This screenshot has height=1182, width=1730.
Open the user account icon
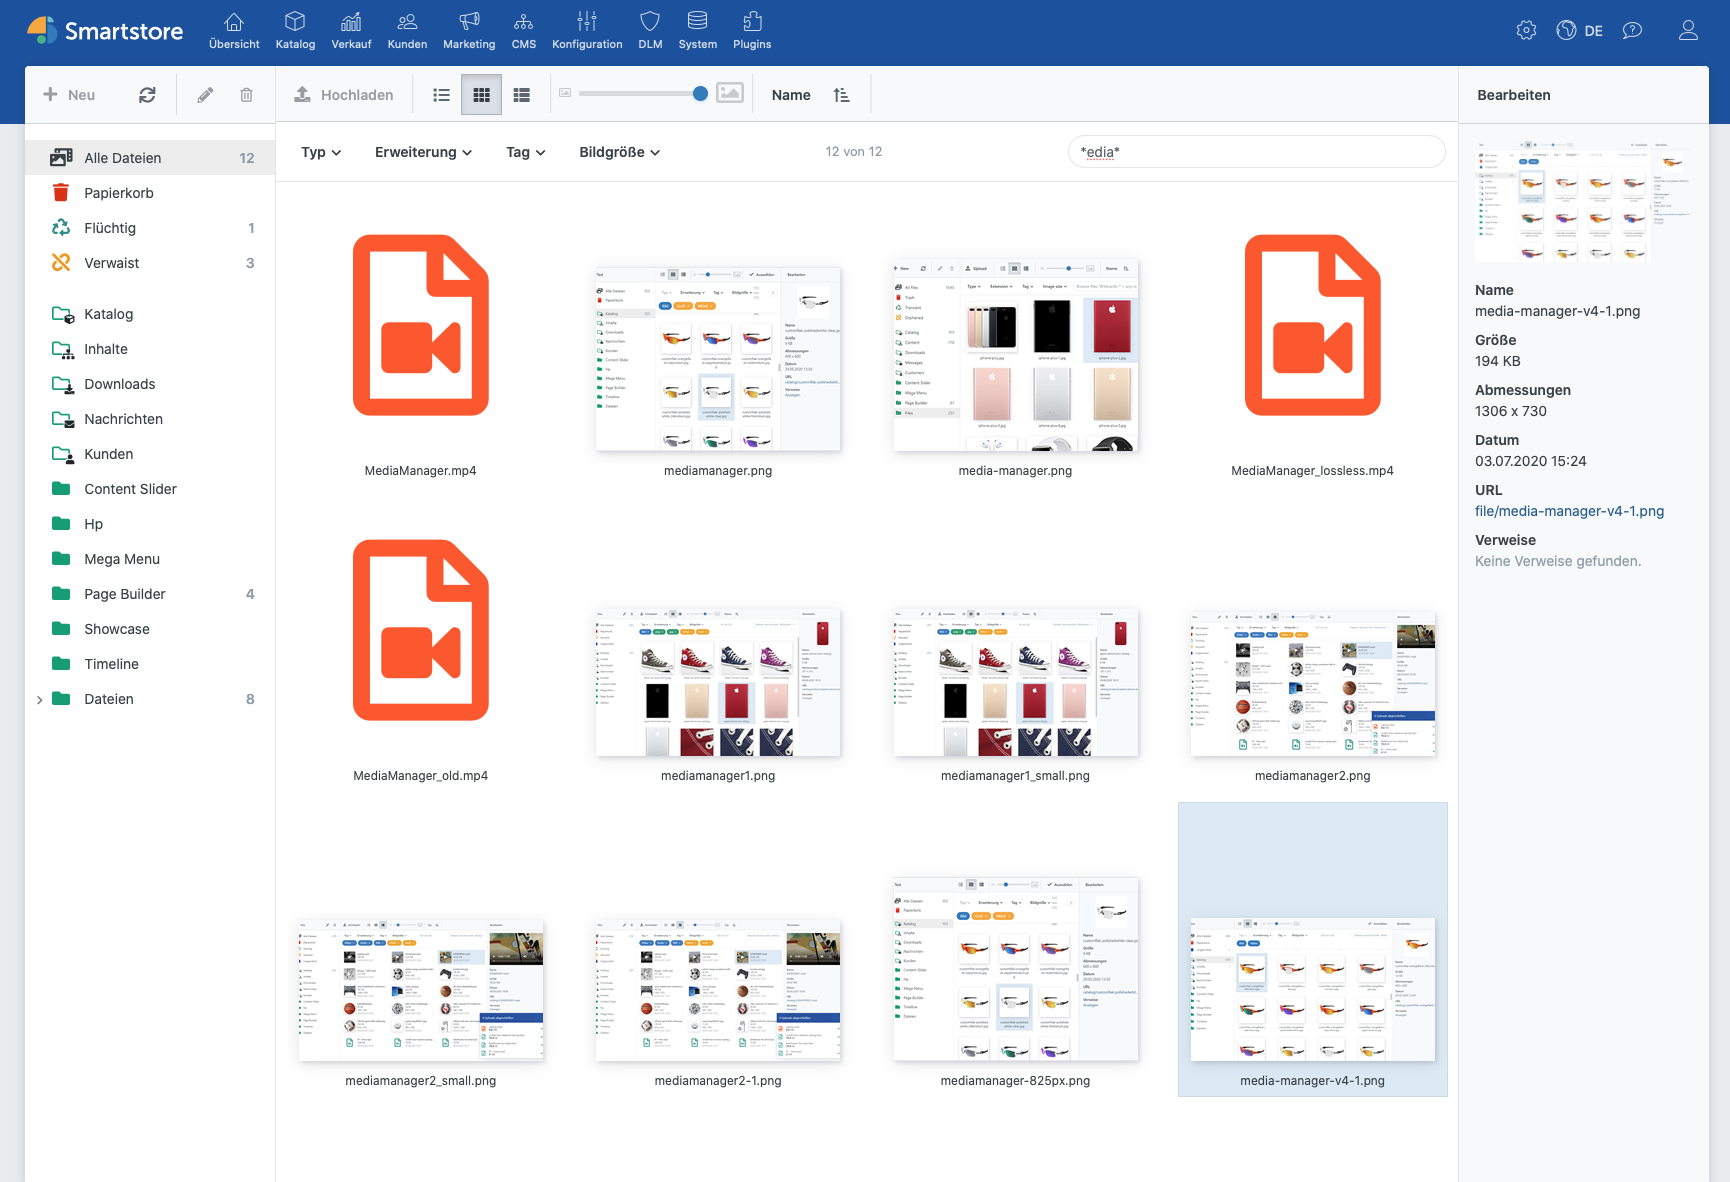click(x=1688, y=30)
